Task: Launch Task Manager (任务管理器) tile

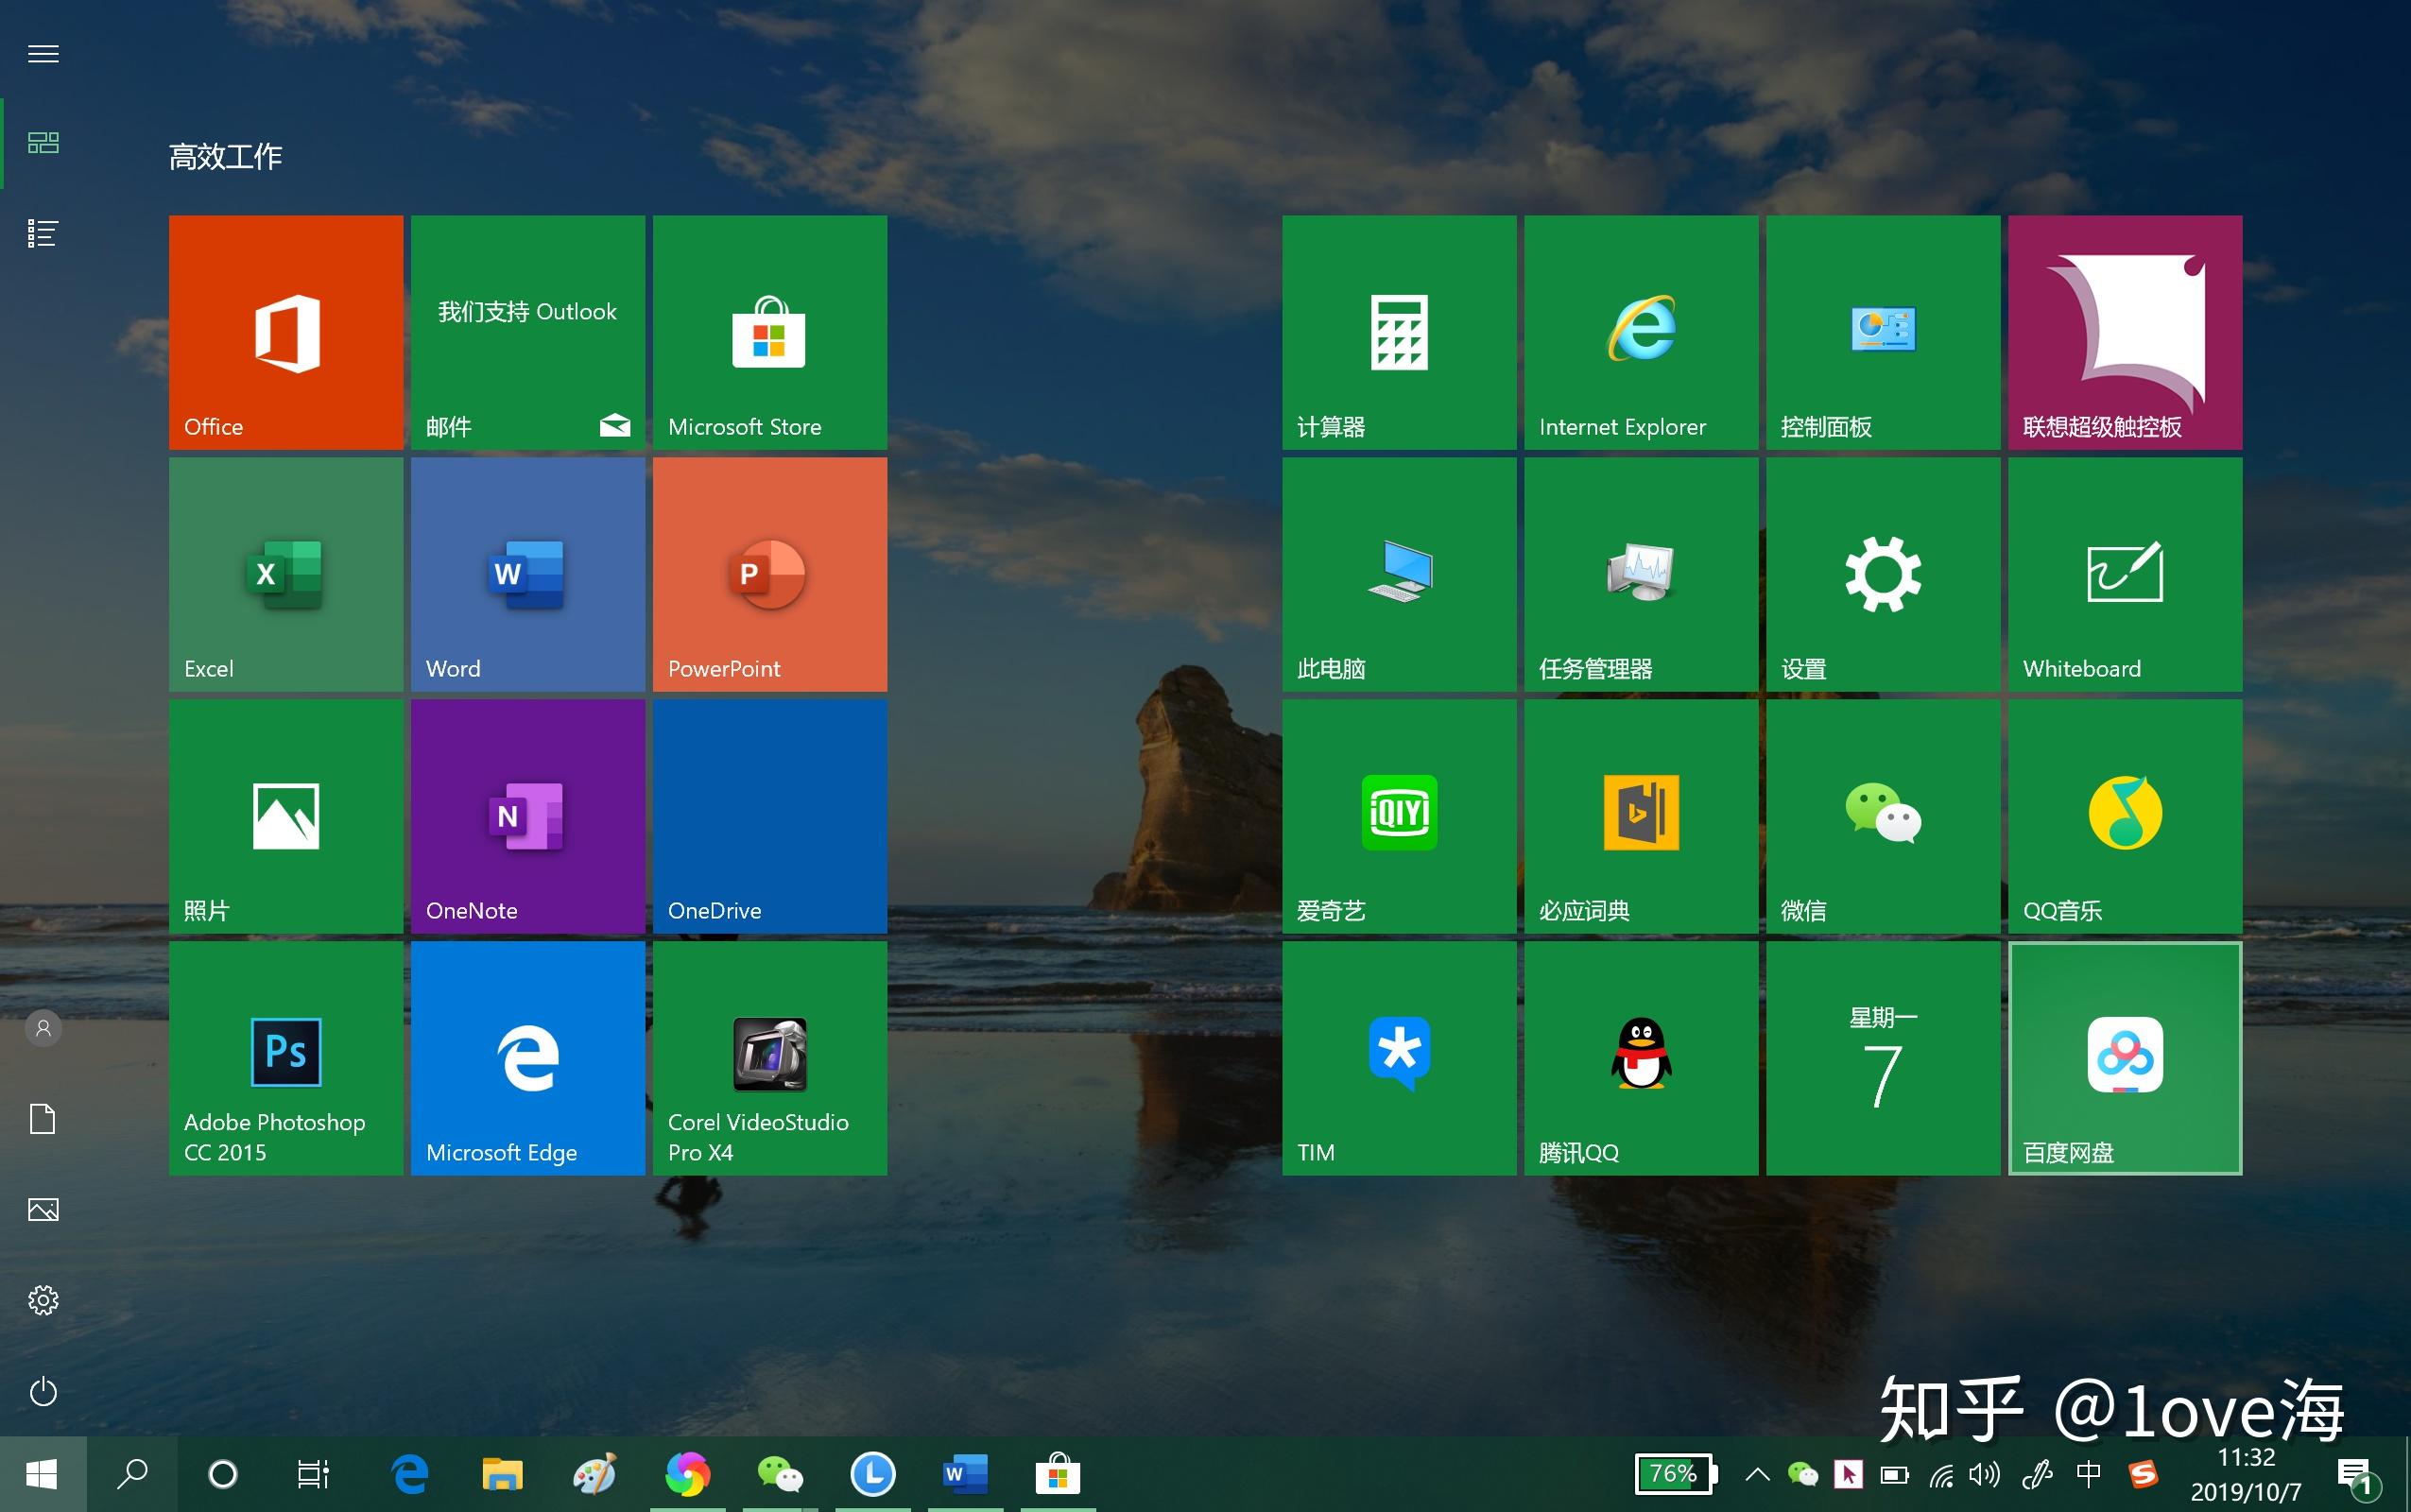Action: [x=1641, y=574]
